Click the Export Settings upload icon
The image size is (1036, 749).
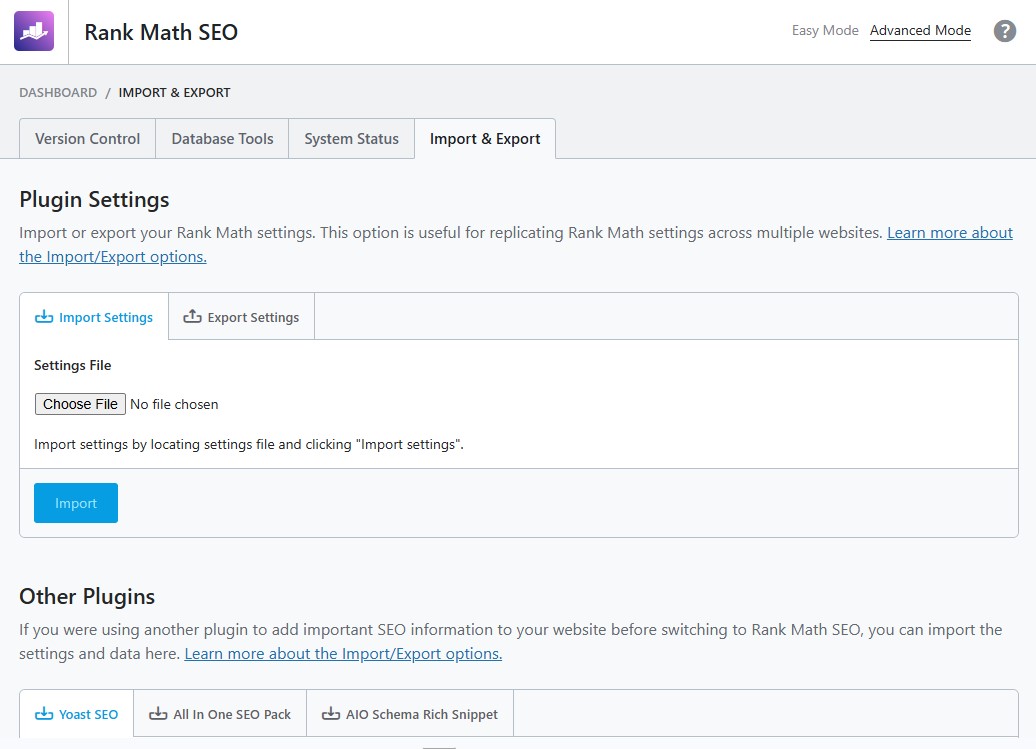[192, 316]
